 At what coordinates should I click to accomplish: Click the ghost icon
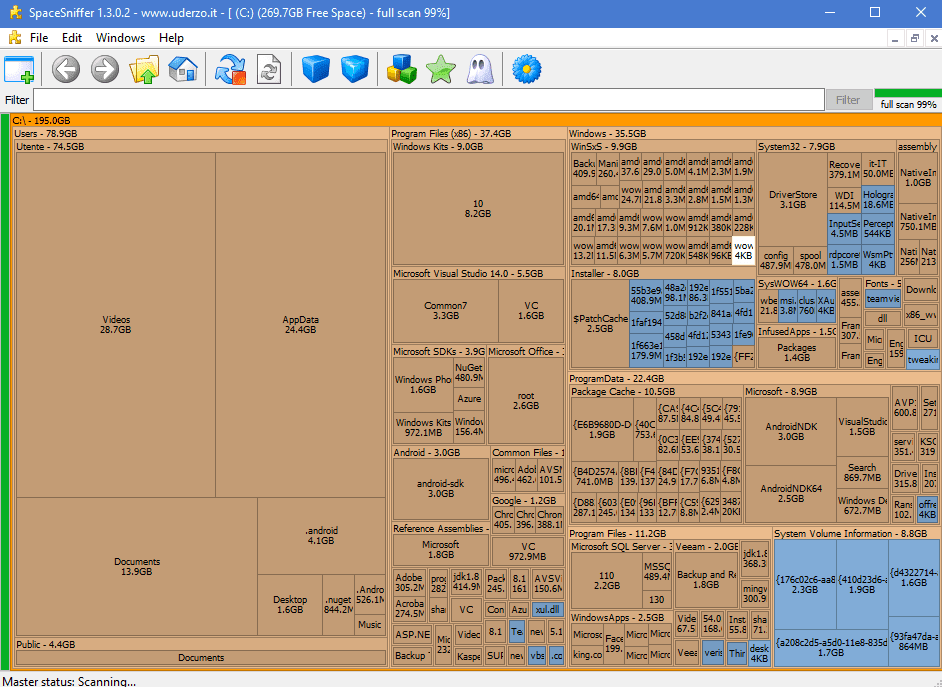(479, 69)
